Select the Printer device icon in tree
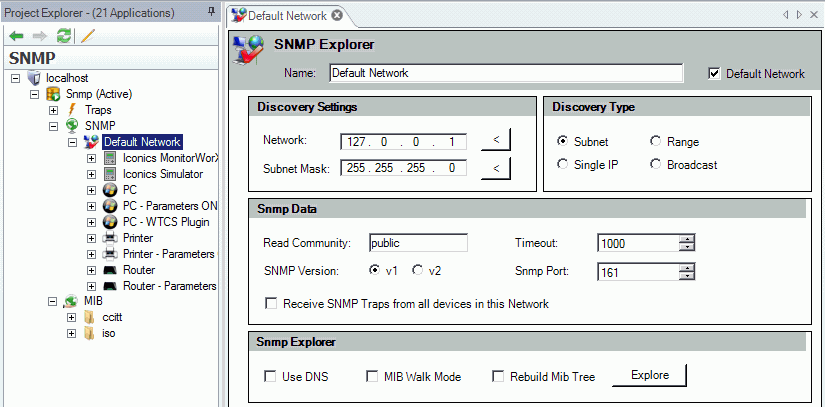 tap(111, 238)
